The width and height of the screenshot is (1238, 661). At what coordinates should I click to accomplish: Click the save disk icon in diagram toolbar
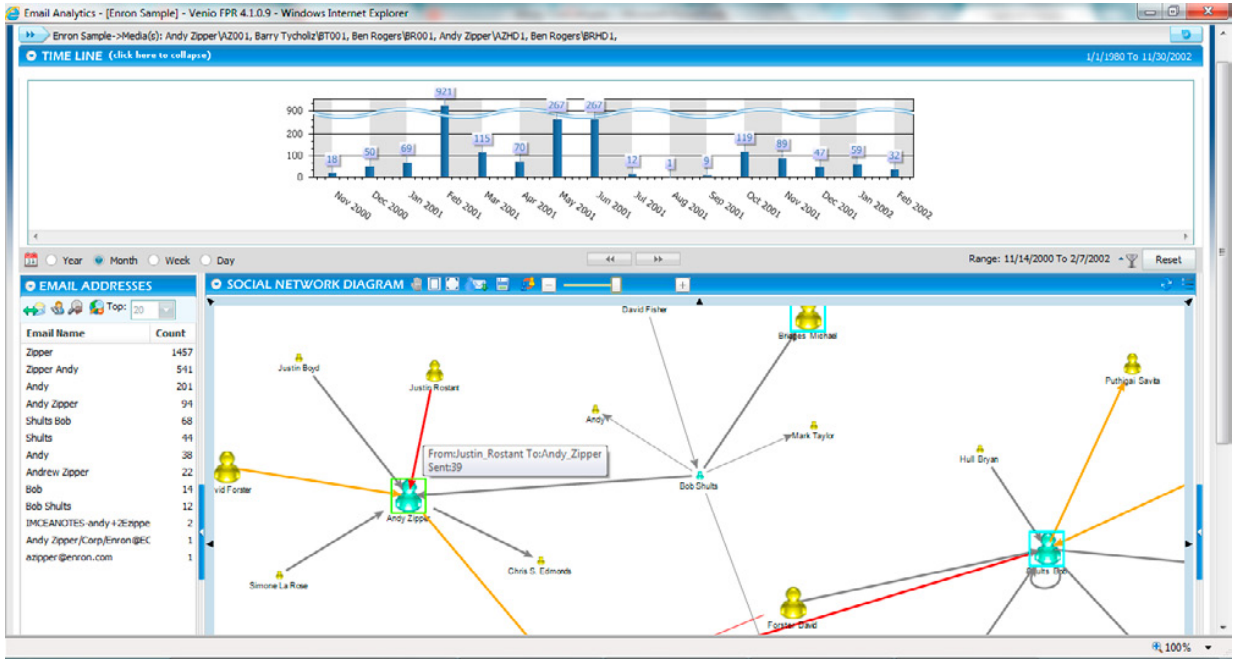(502, 285)
